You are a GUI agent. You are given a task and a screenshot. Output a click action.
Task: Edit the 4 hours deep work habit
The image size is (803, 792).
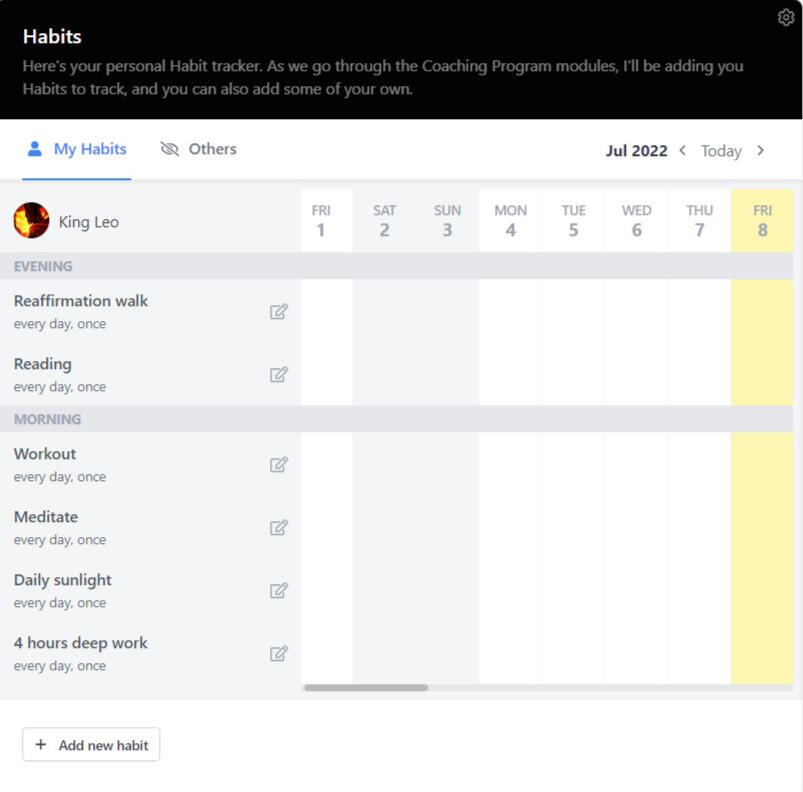click(279, 654)
